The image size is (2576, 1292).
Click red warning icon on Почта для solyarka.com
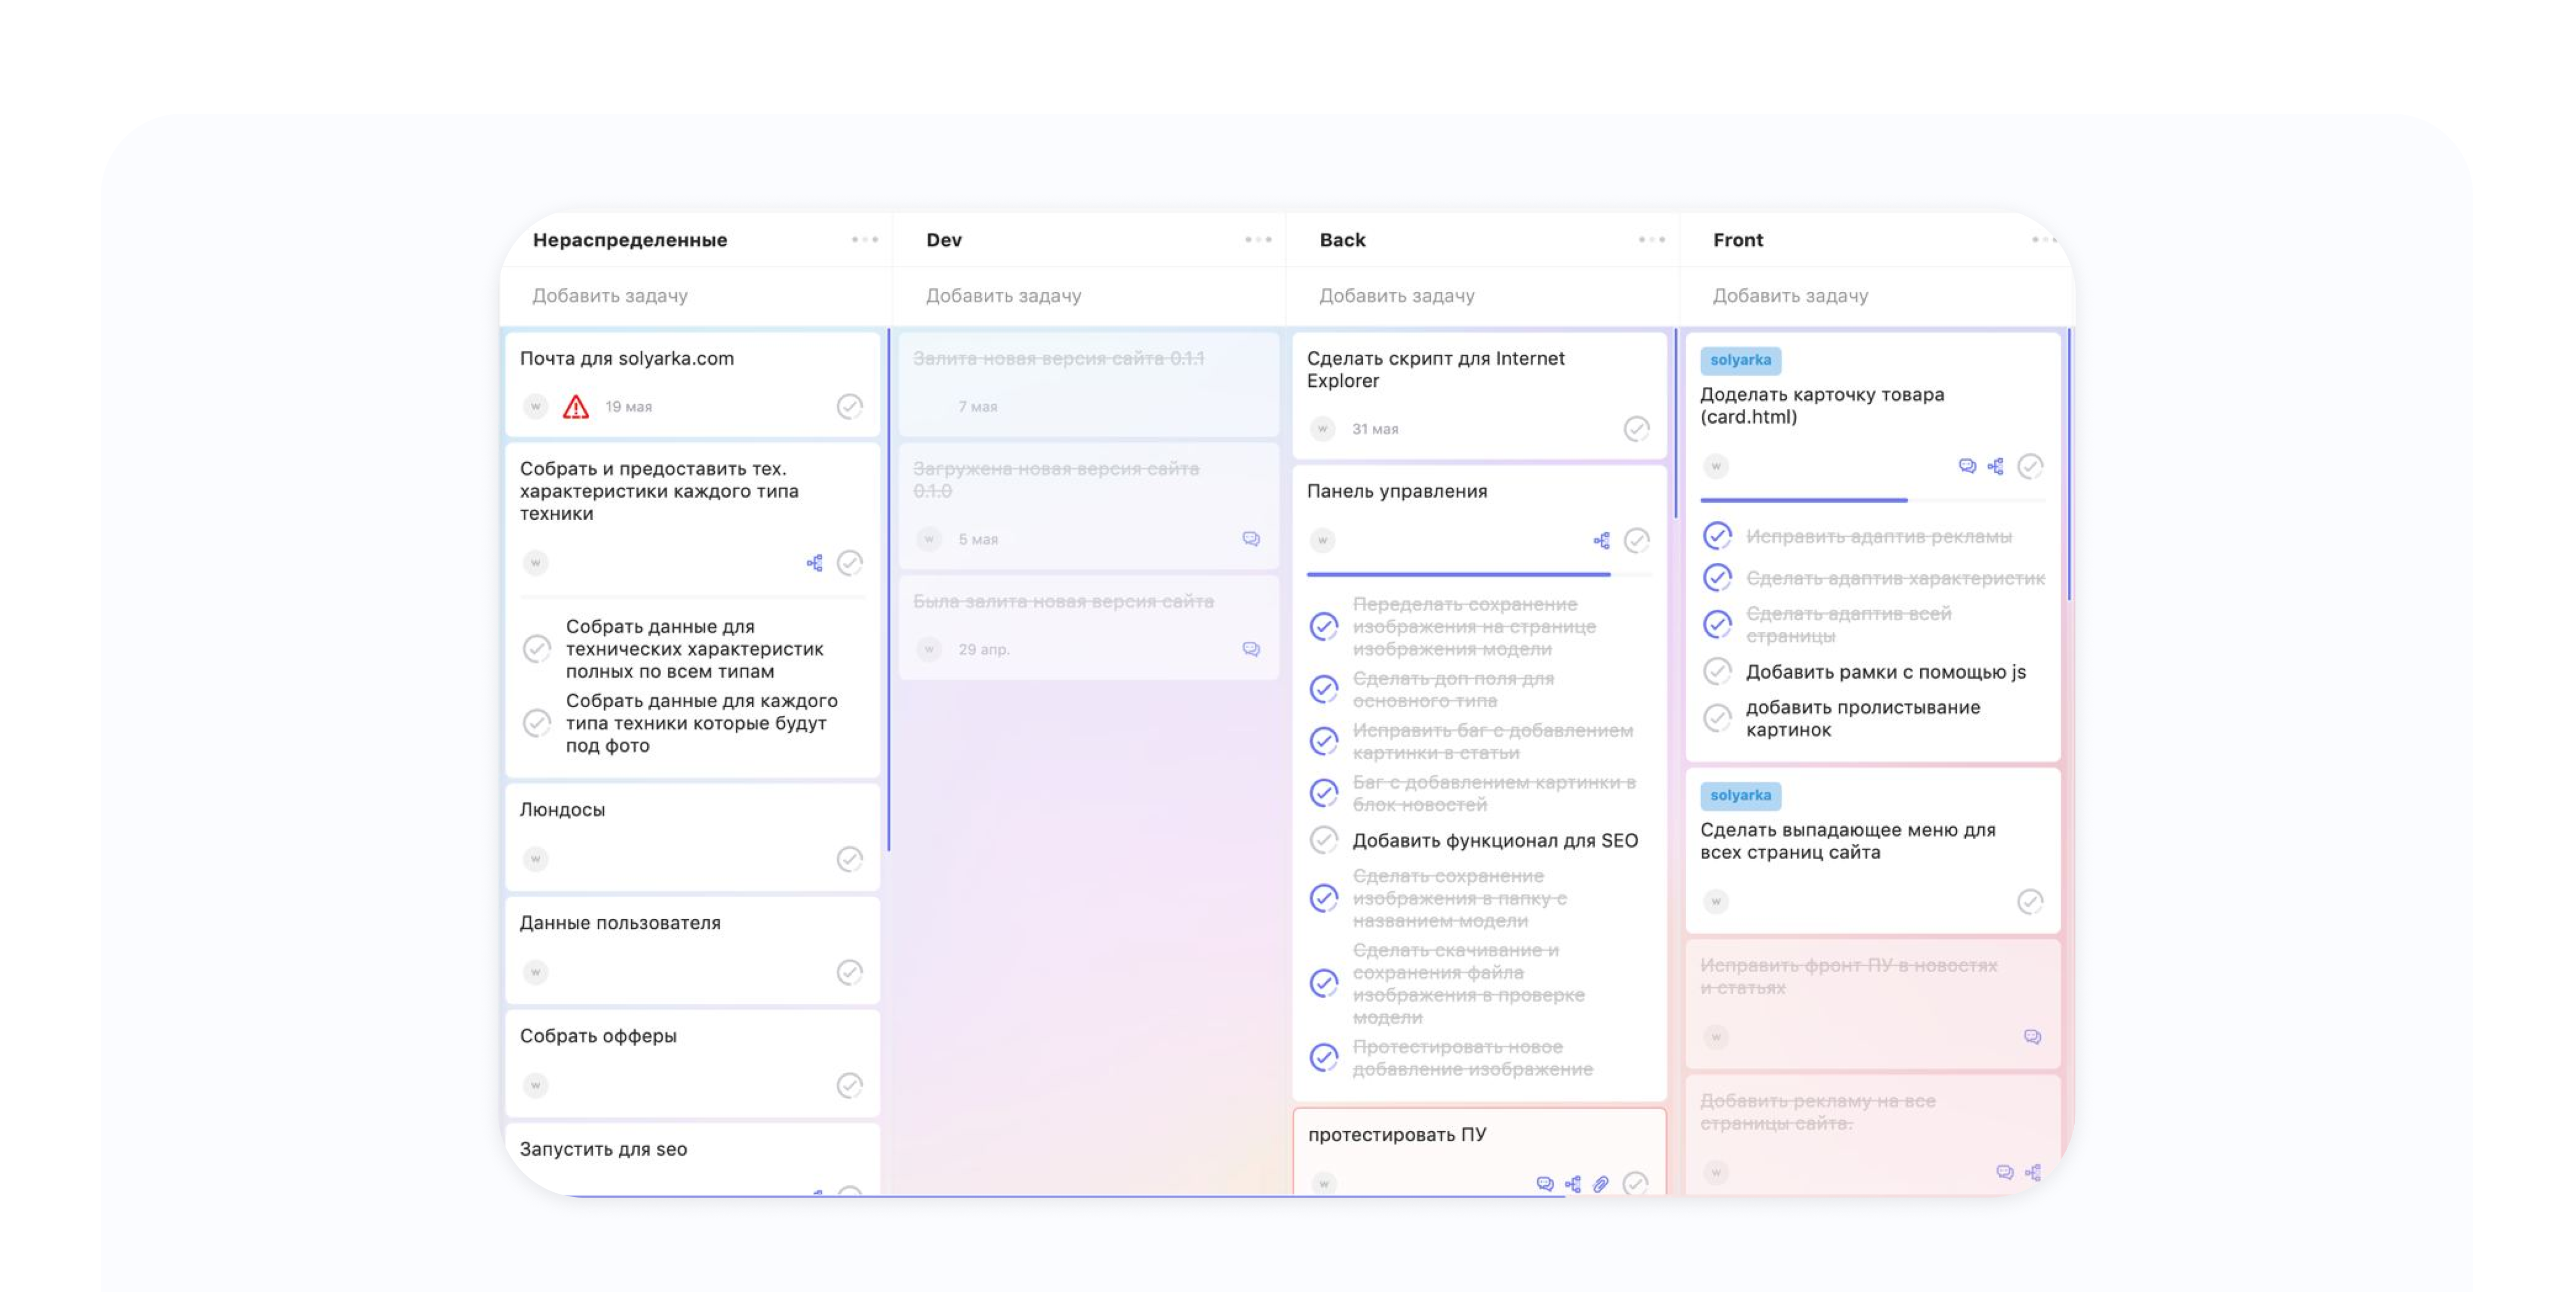576,407
